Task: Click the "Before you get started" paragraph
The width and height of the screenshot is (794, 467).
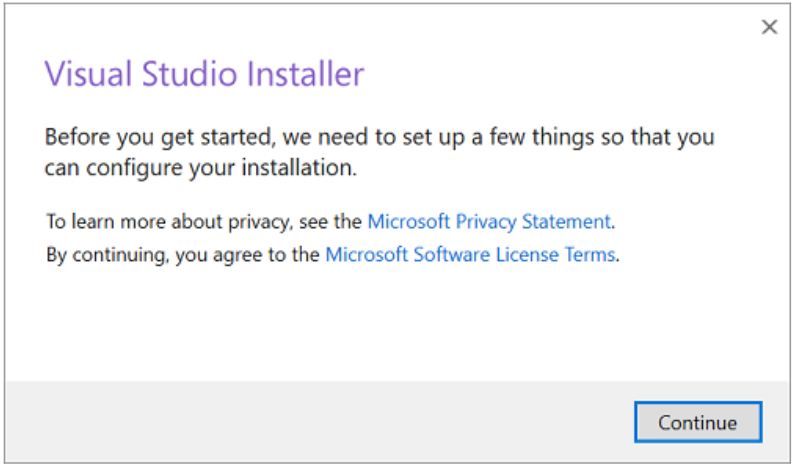Action: pyautogui.click(x=379, y=137)
